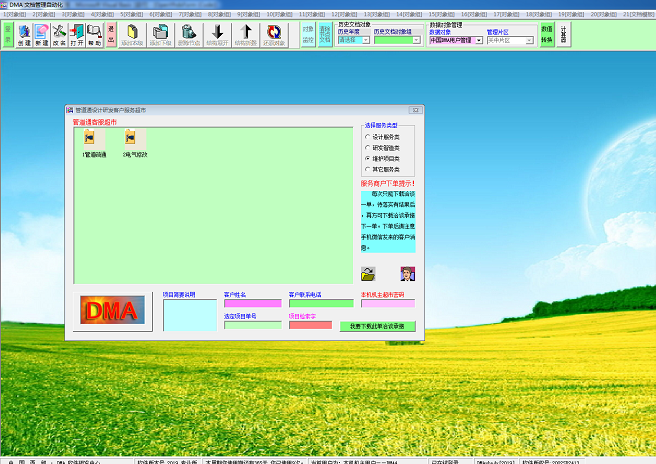This screenshot has width=656, height=464.
Task: Switch to the 15[对象组] tab
Action: click(x=441, y=14)
